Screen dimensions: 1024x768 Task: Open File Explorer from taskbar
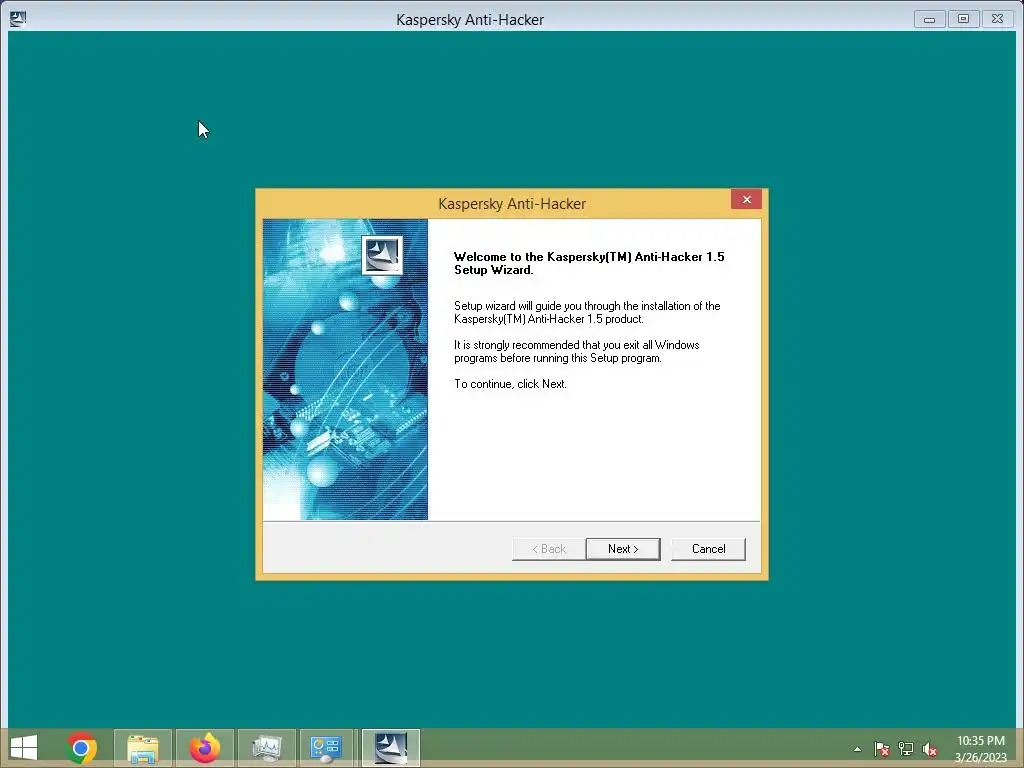coord(143,748)
